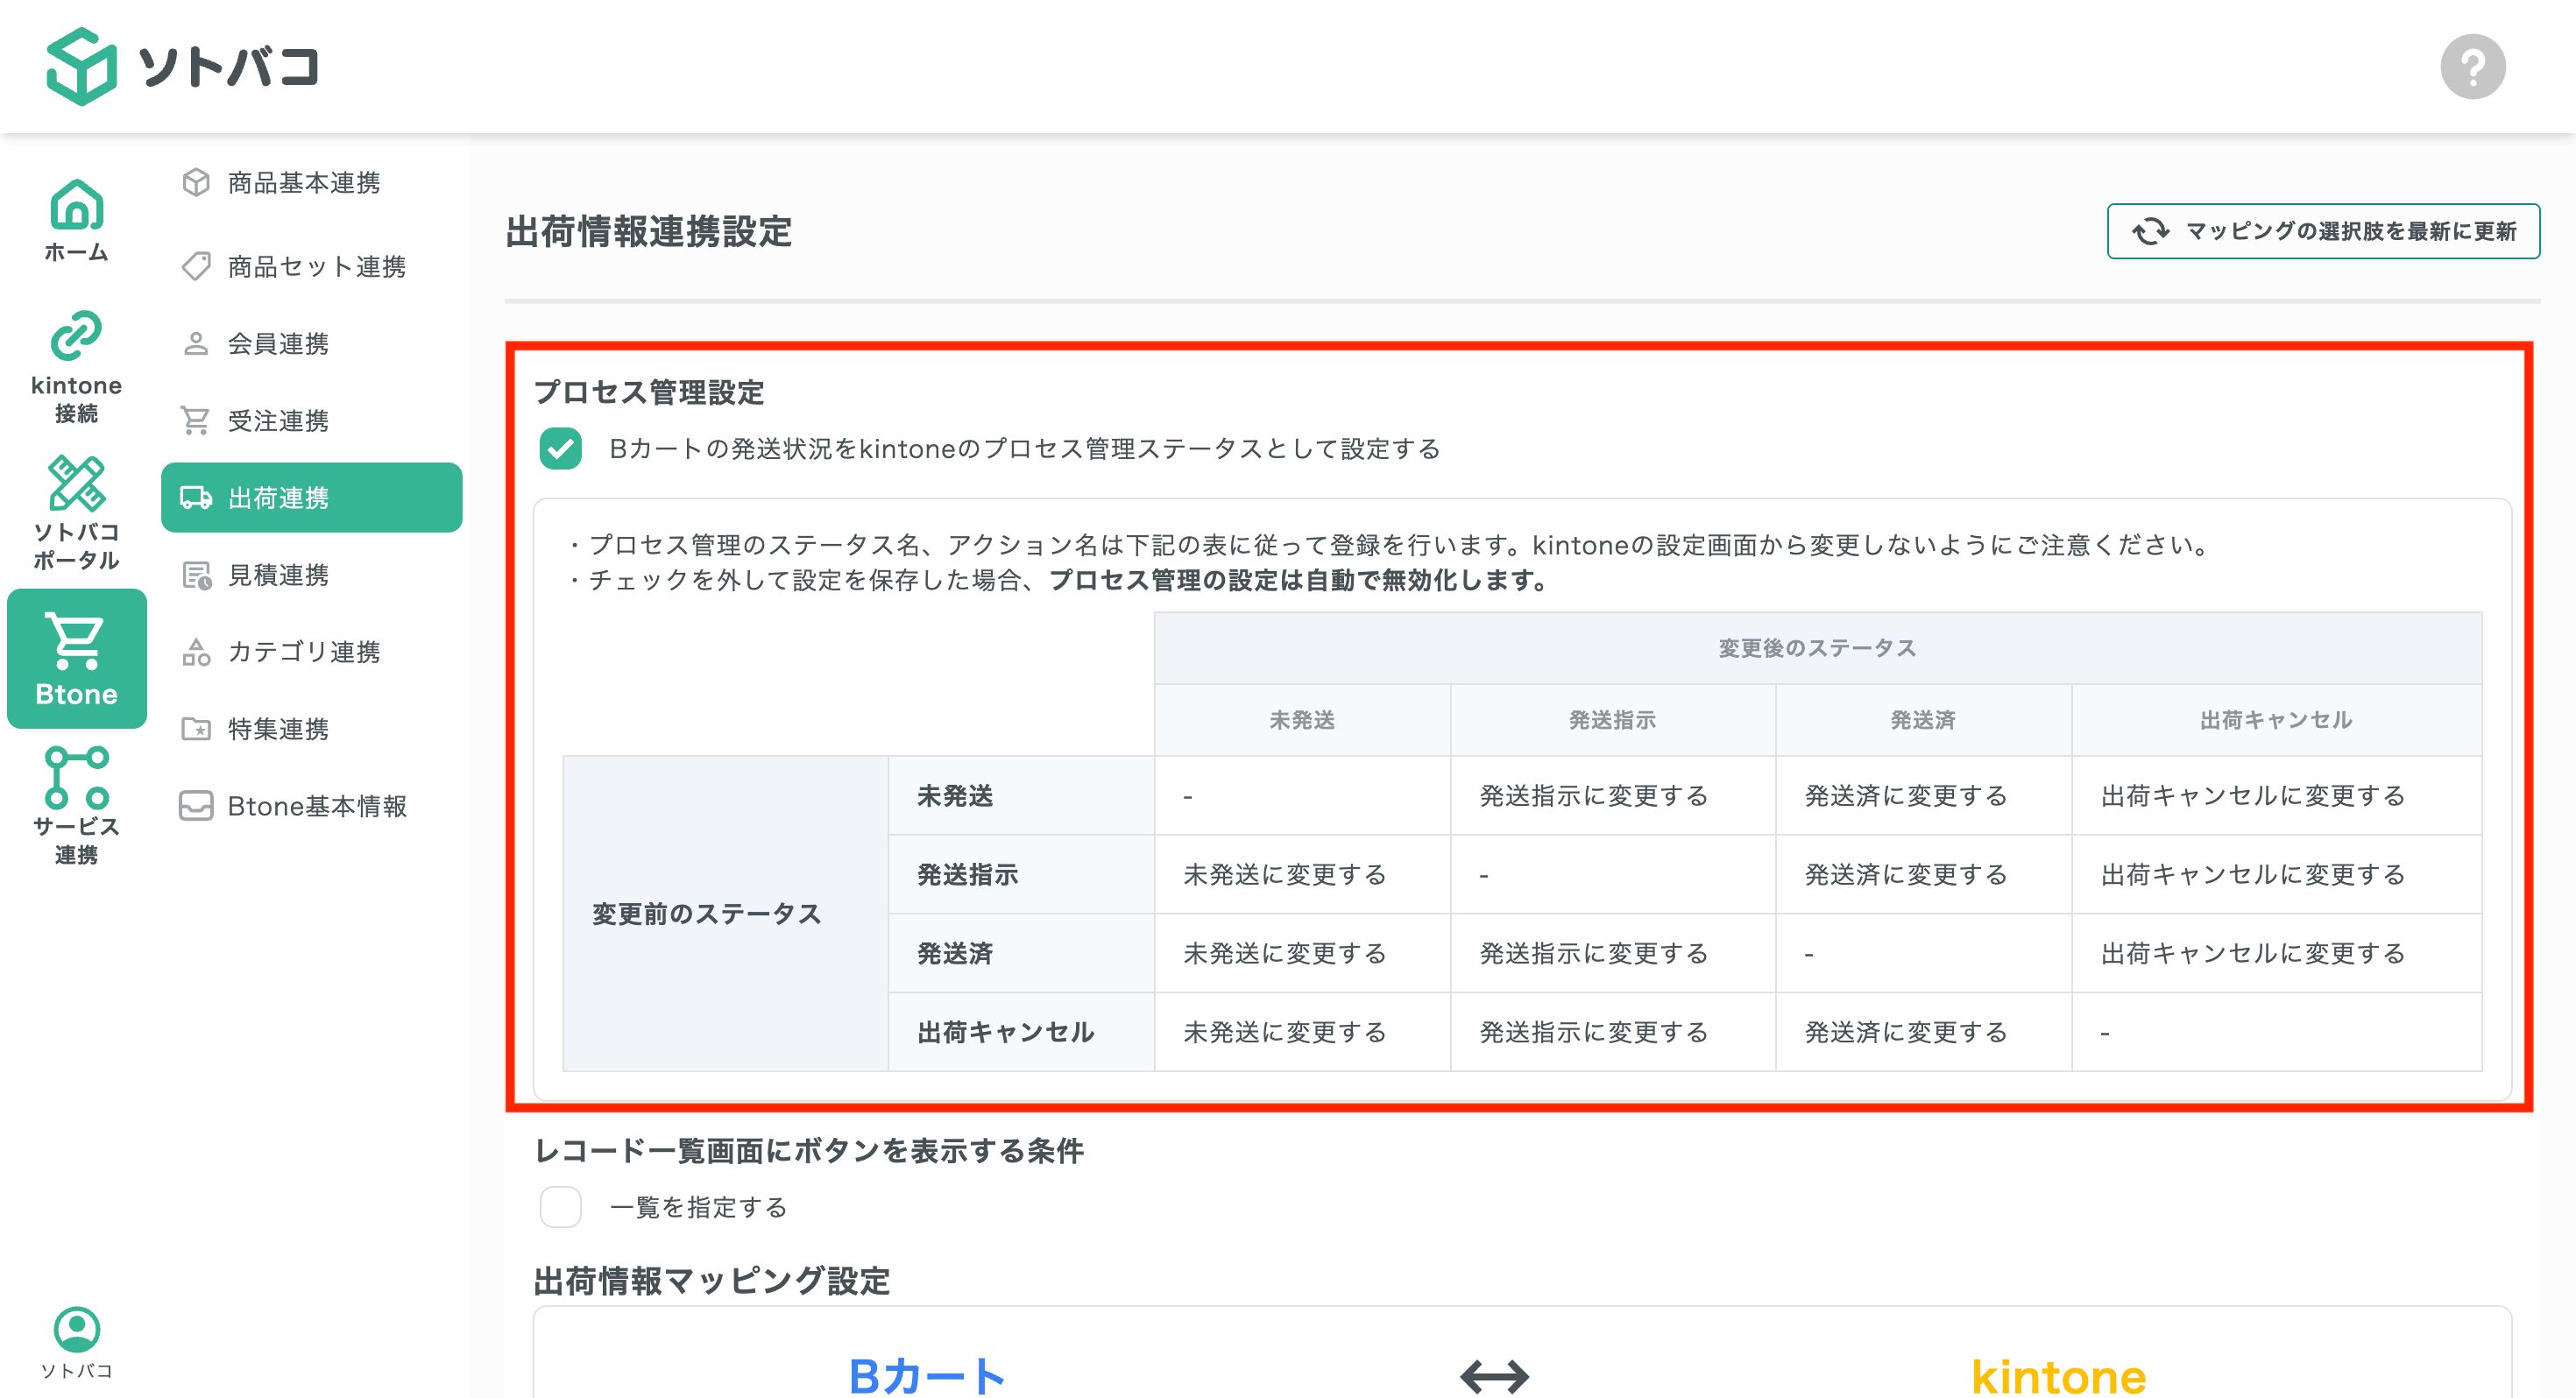This screenshot has height=1398, width=2576.
Task: Click the 商品基本連携 box icon
Action: click(196, 182)
